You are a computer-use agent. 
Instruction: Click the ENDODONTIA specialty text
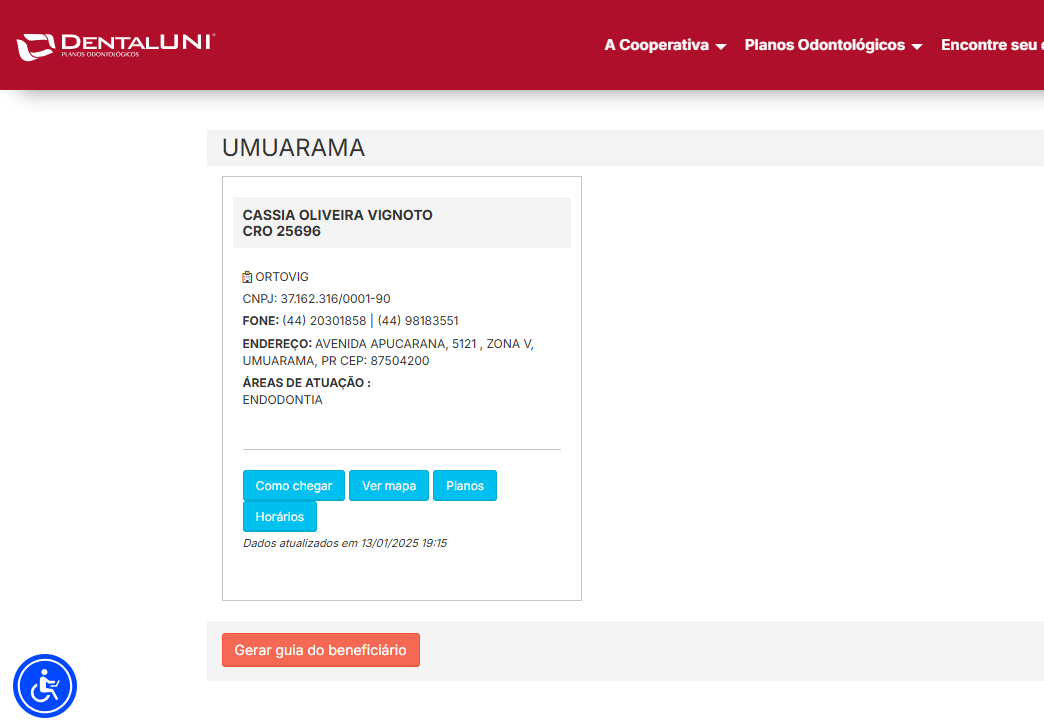click(282, 400)
